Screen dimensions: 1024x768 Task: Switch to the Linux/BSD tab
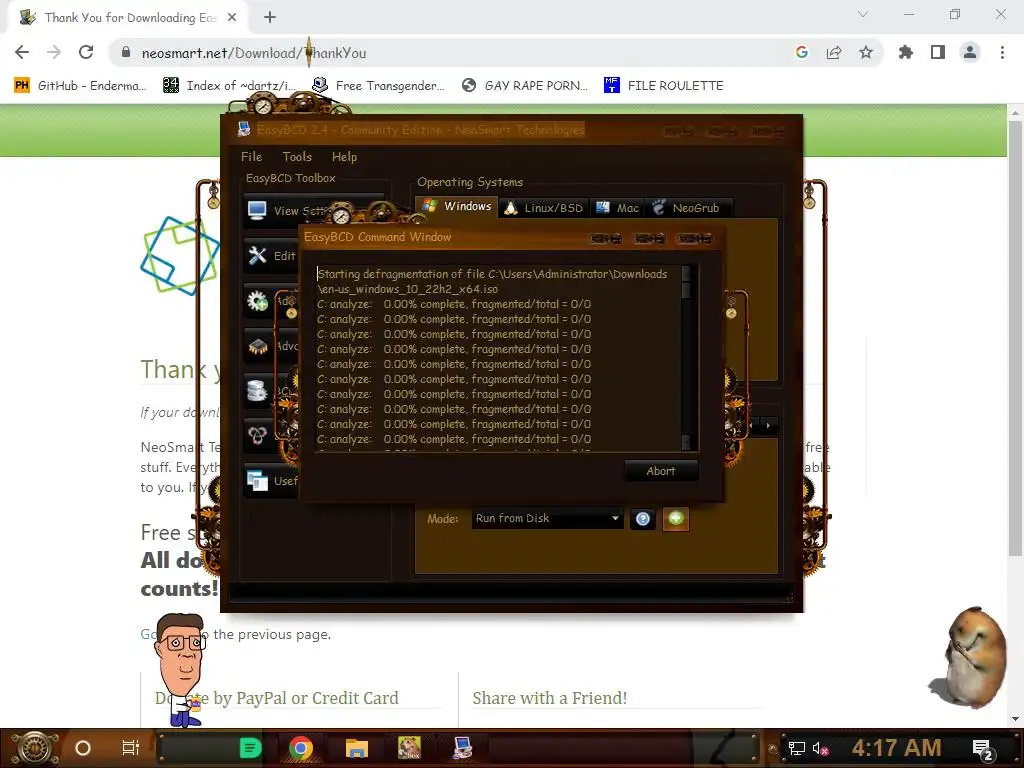pyautogui.click(x=544, y=208)
